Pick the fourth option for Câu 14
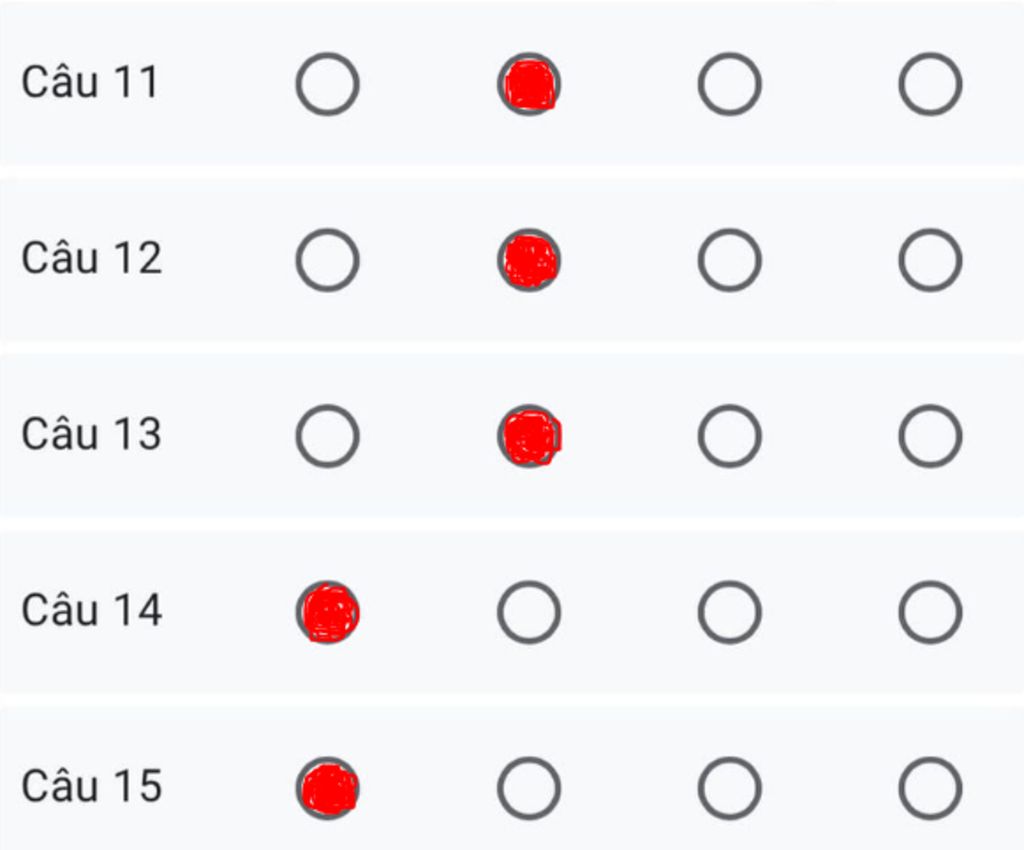1024x850 pixels. 930,612
